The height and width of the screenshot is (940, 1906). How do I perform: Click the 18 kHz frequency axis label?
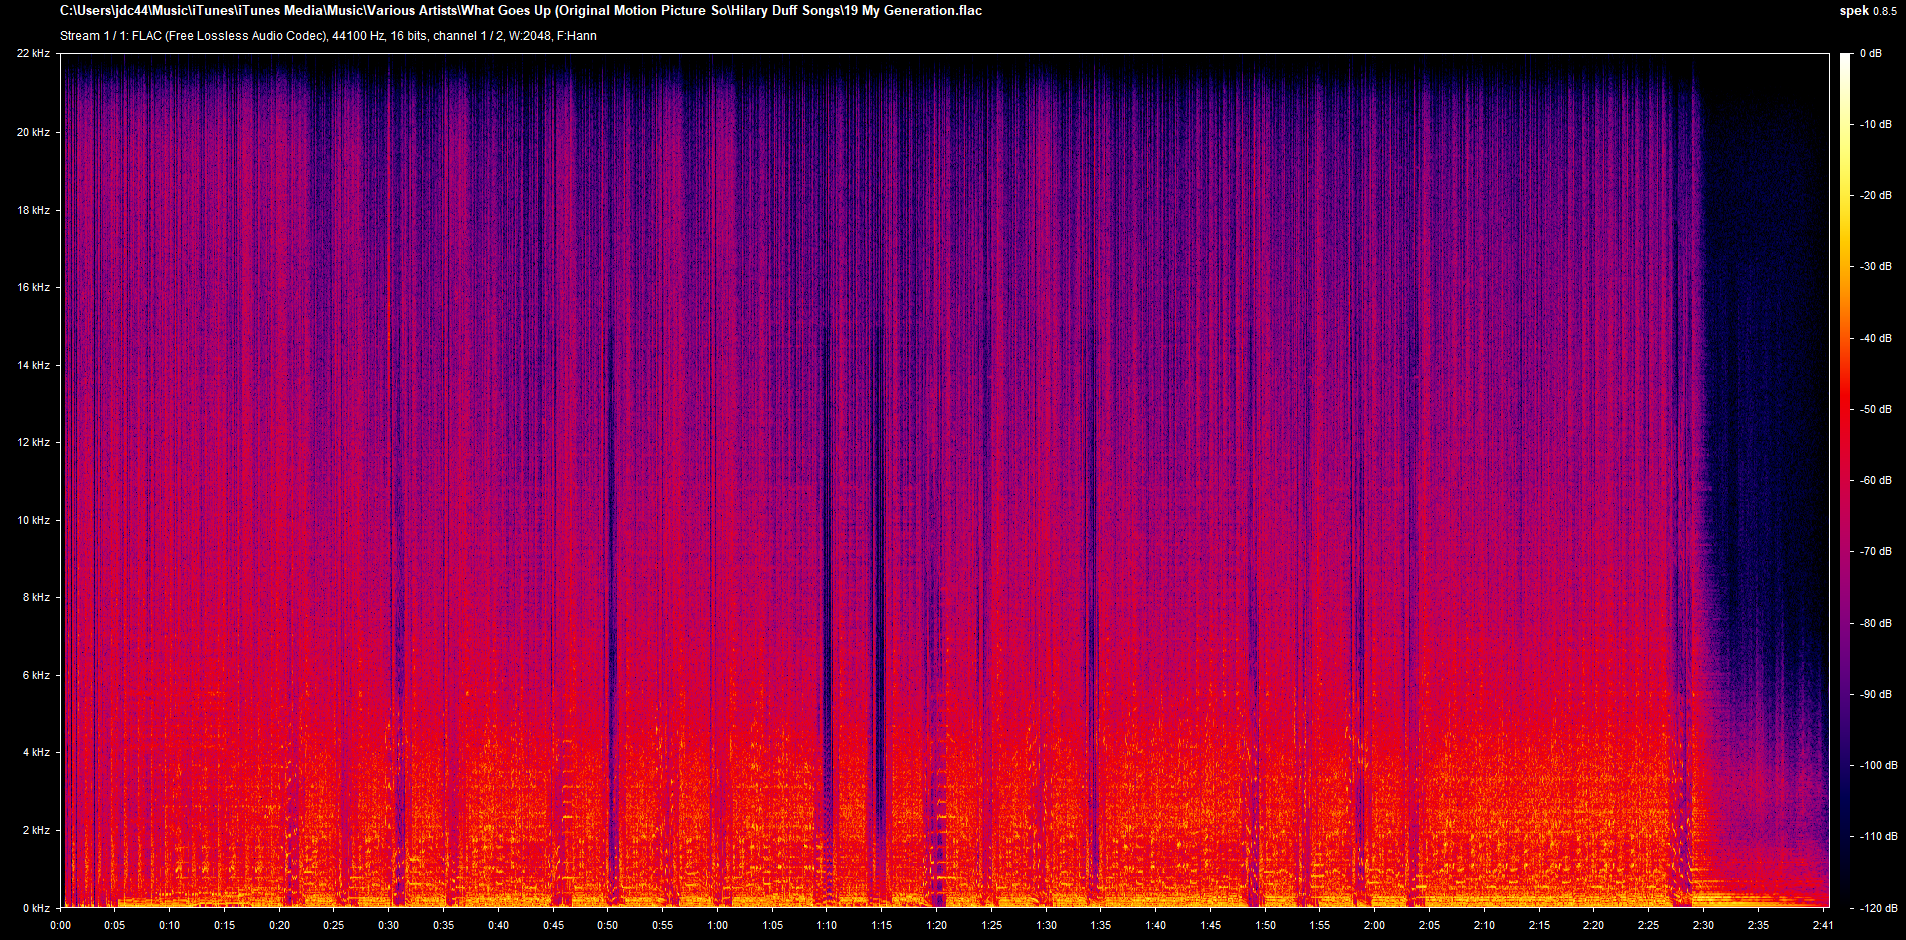point(33,210)
